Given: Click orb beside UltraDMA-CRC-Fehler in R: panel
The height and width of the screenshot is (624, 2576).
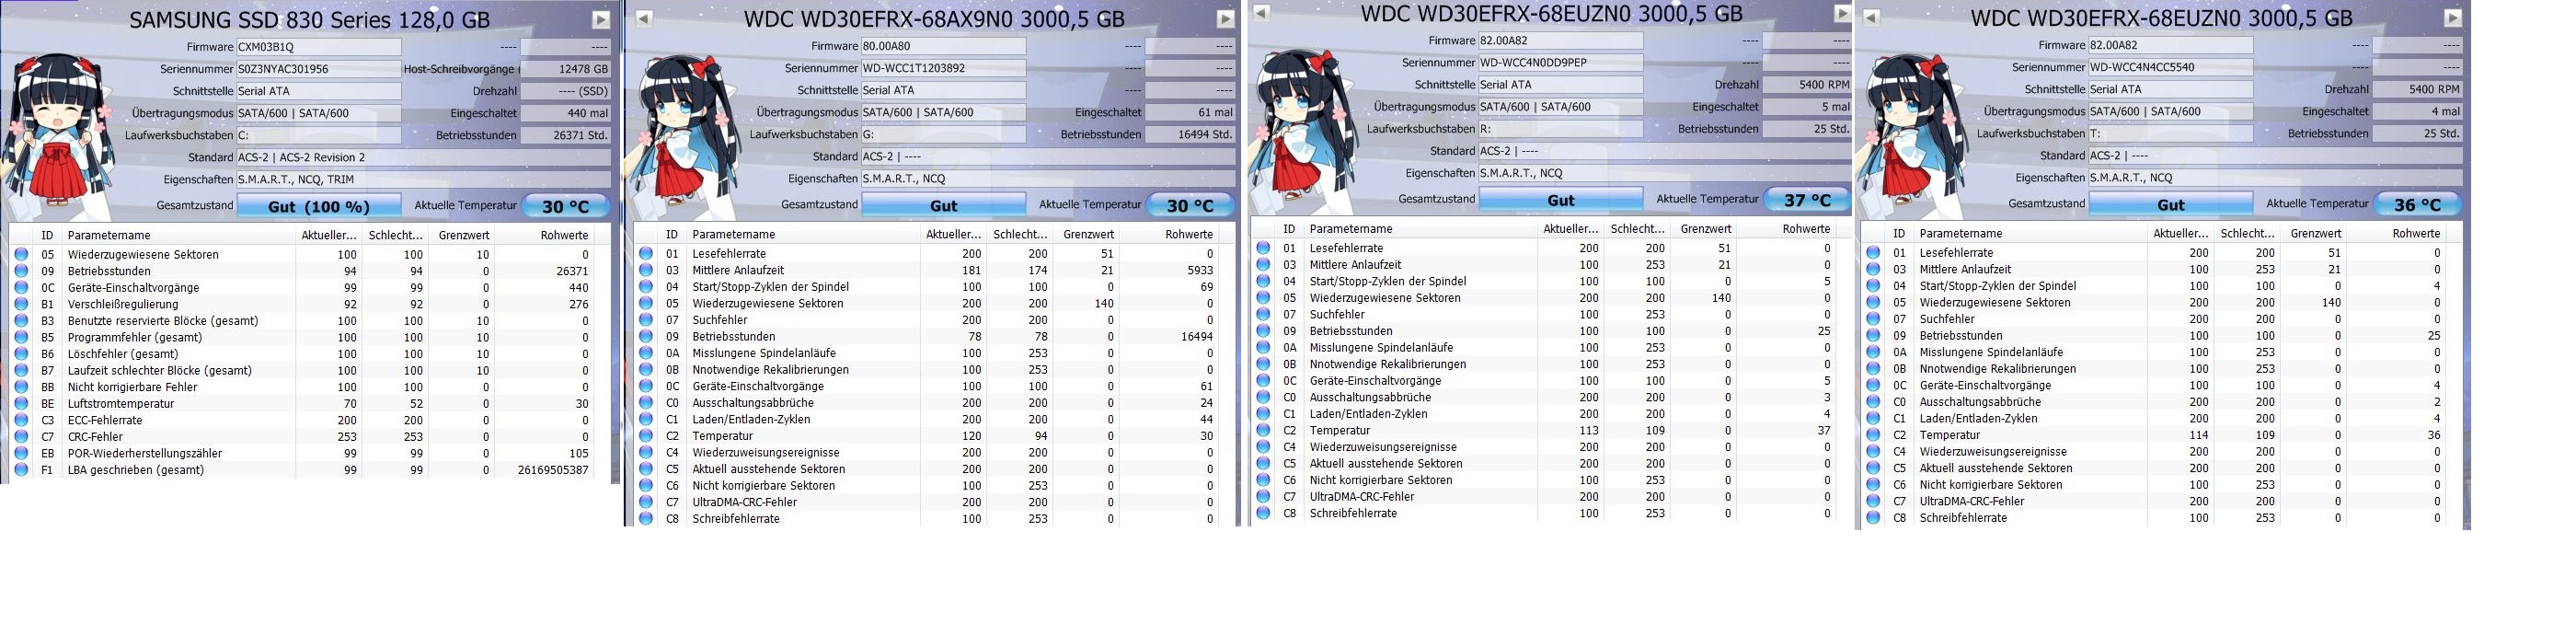Looking at the screenshot, I should pyautogui.click(x=1263, y=497).
